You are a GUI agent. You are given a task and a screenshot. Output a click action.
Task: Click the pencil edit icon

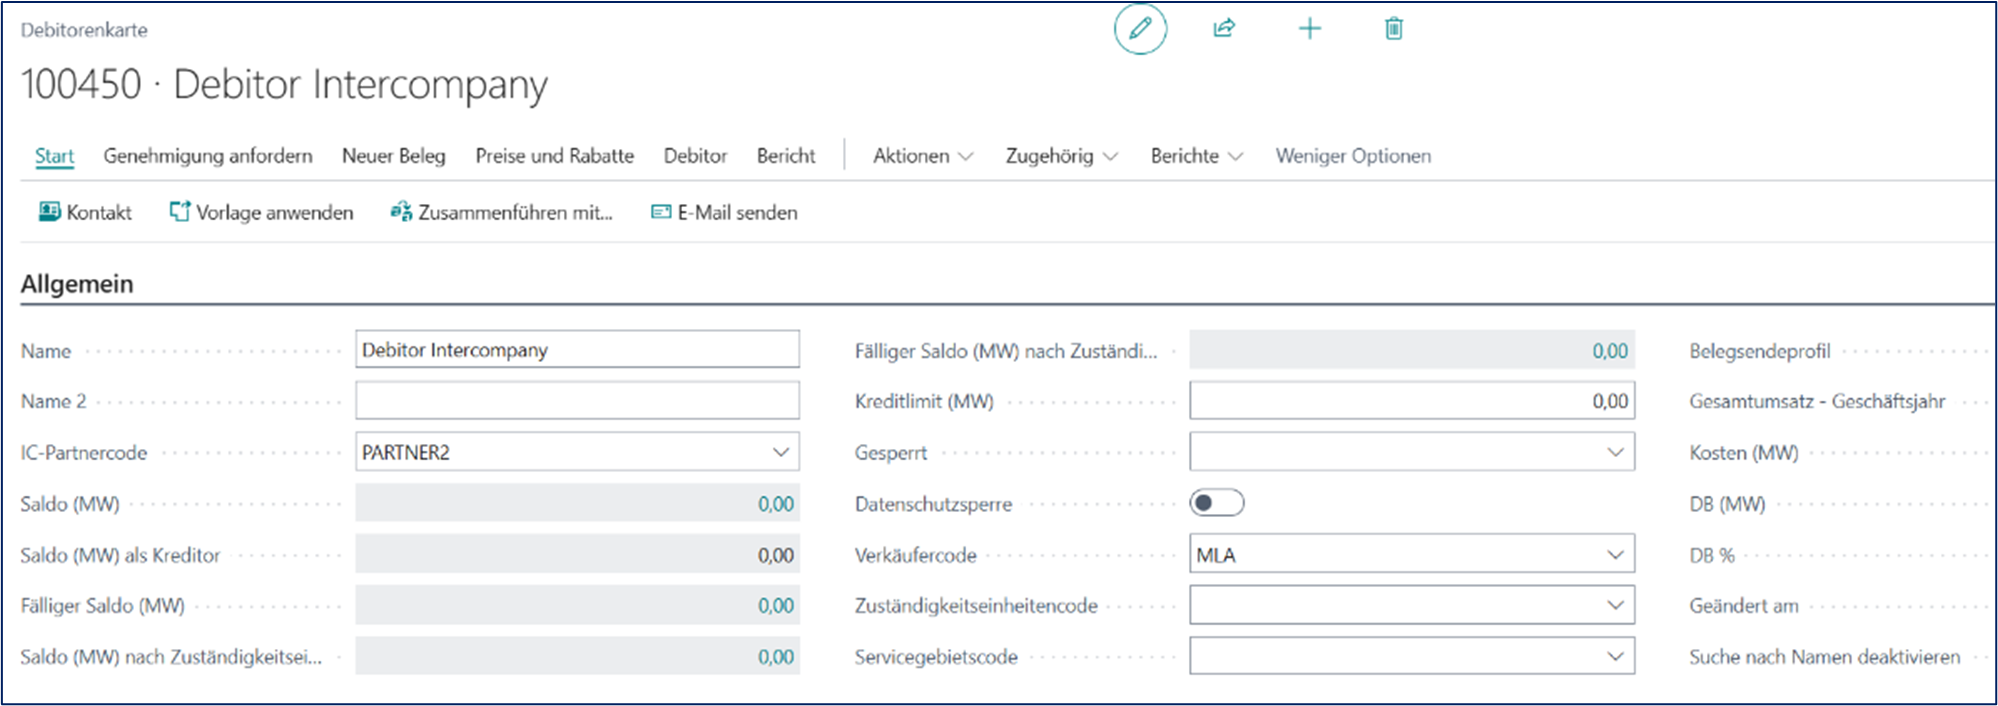1140,29
